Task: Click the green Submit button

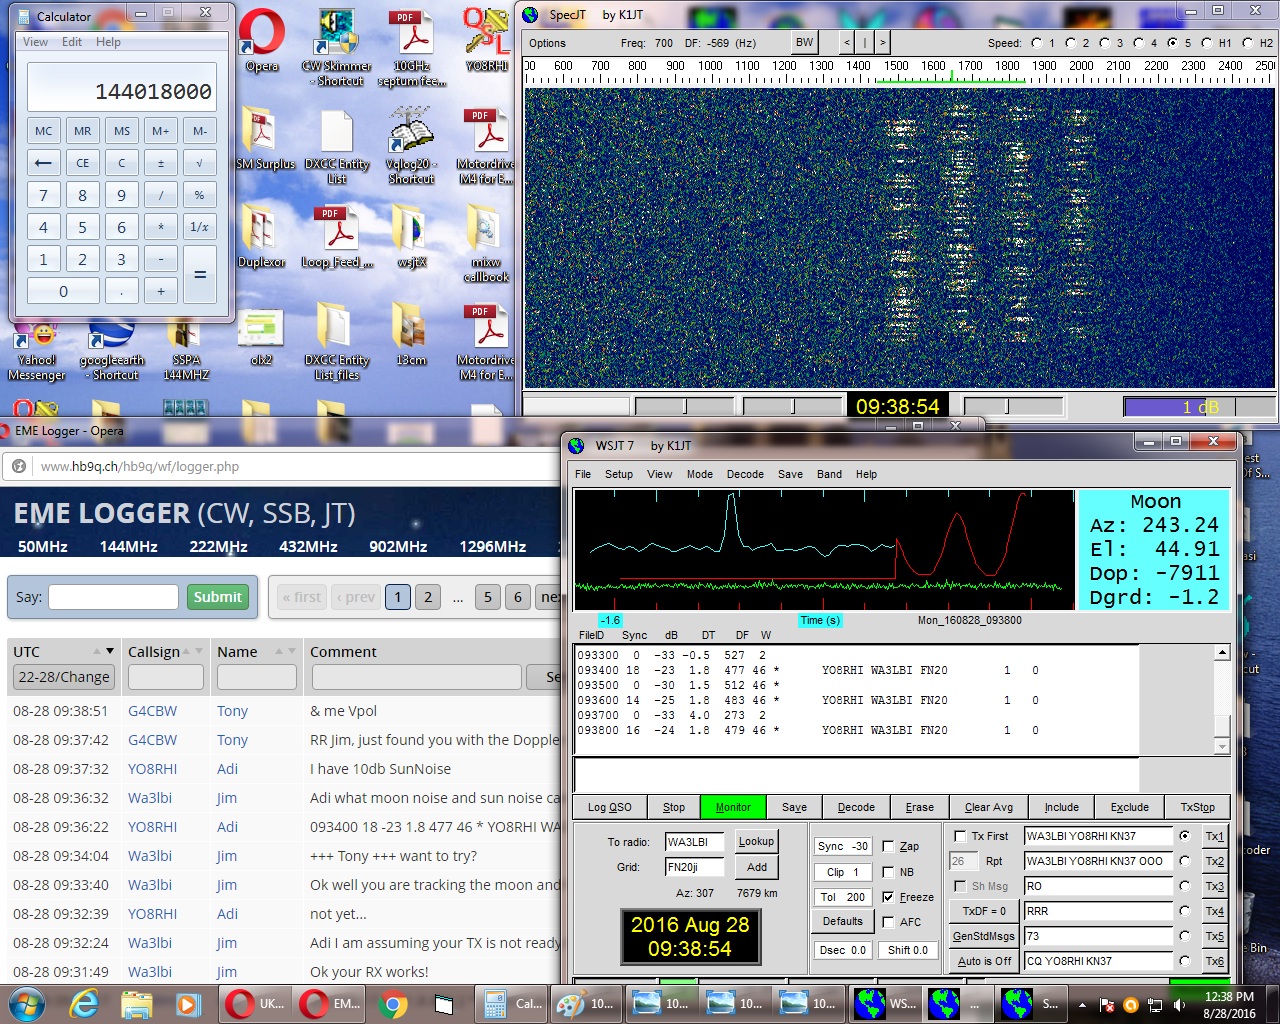Action: coord(217,597)
